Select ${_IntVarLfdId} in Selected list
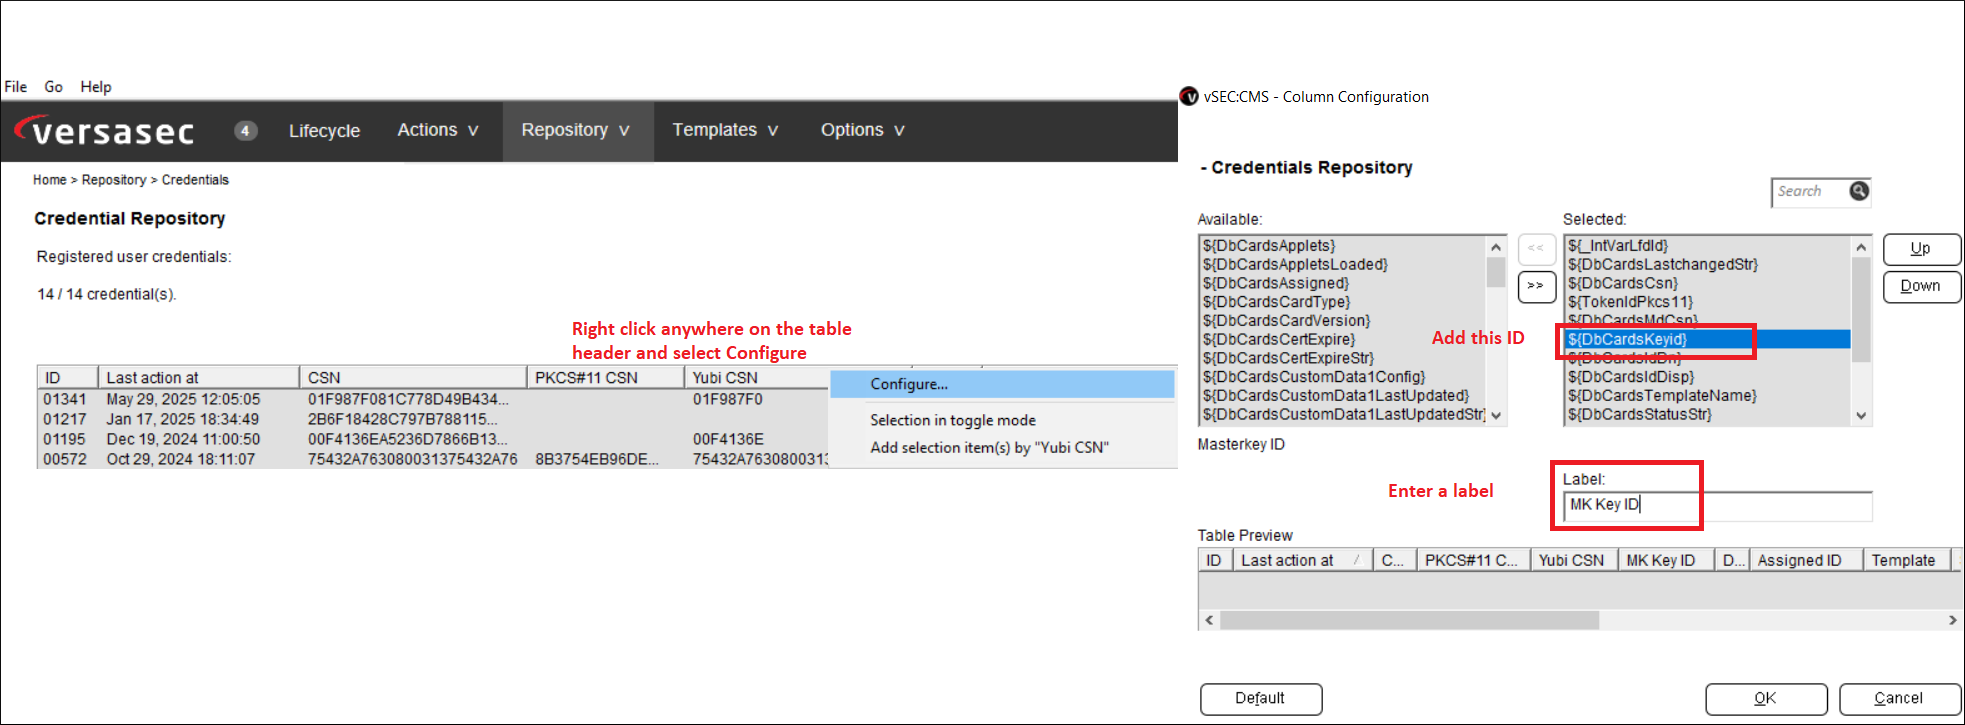Screen dimensions: 1965x725 1617,245
